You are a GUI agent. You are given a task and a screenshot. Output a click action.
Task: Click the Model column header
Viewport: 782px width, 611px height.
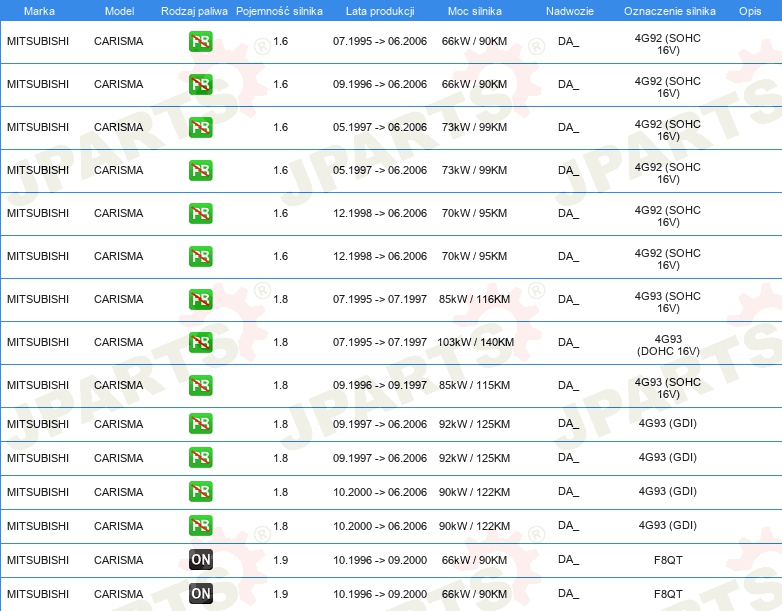click(119, 11)
